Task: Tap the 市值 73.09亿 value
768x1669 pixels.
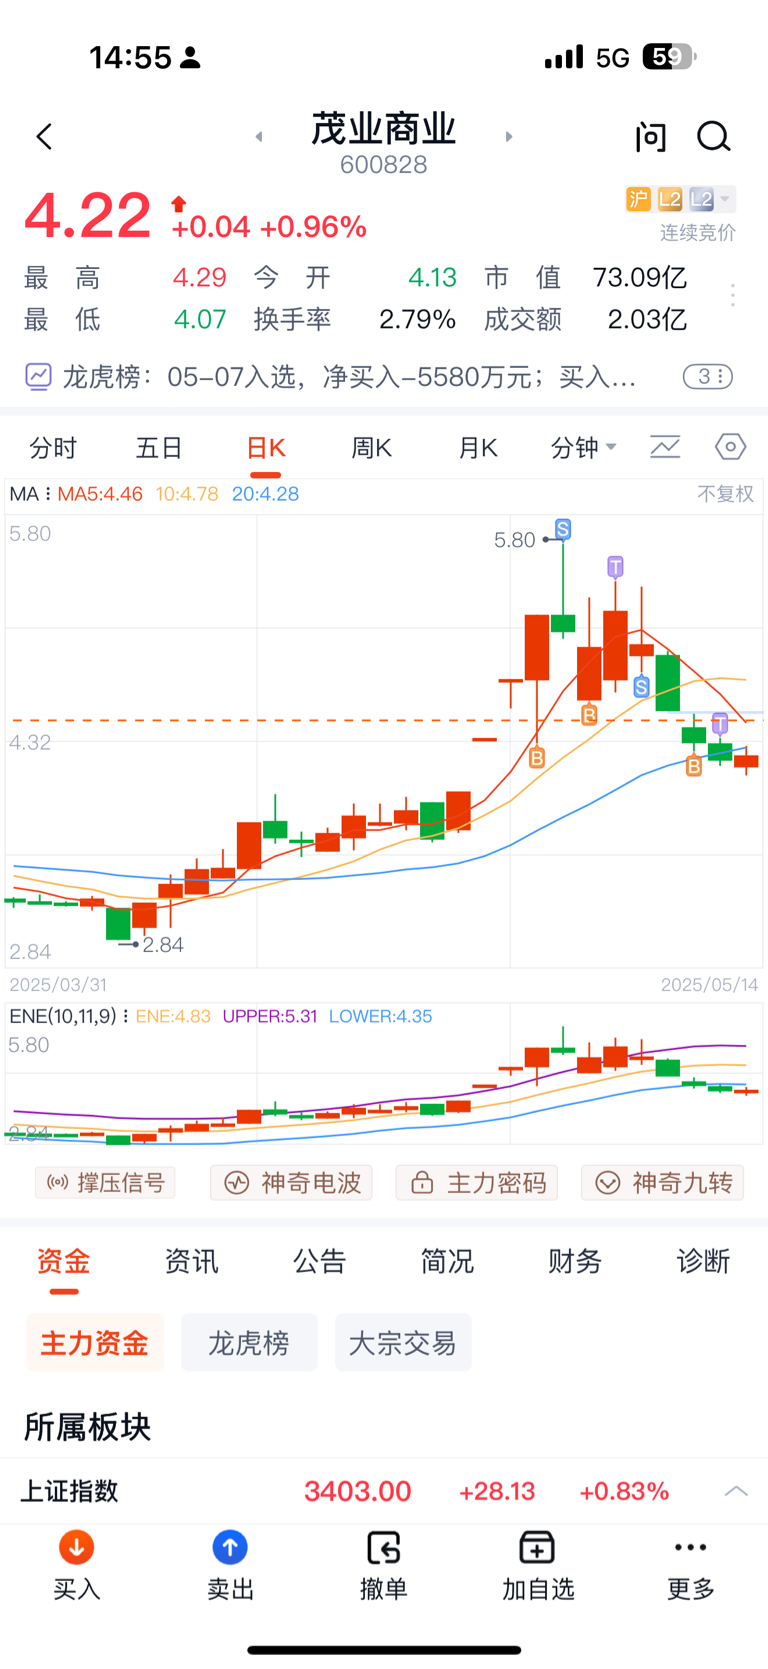Action: pos(640,277)
